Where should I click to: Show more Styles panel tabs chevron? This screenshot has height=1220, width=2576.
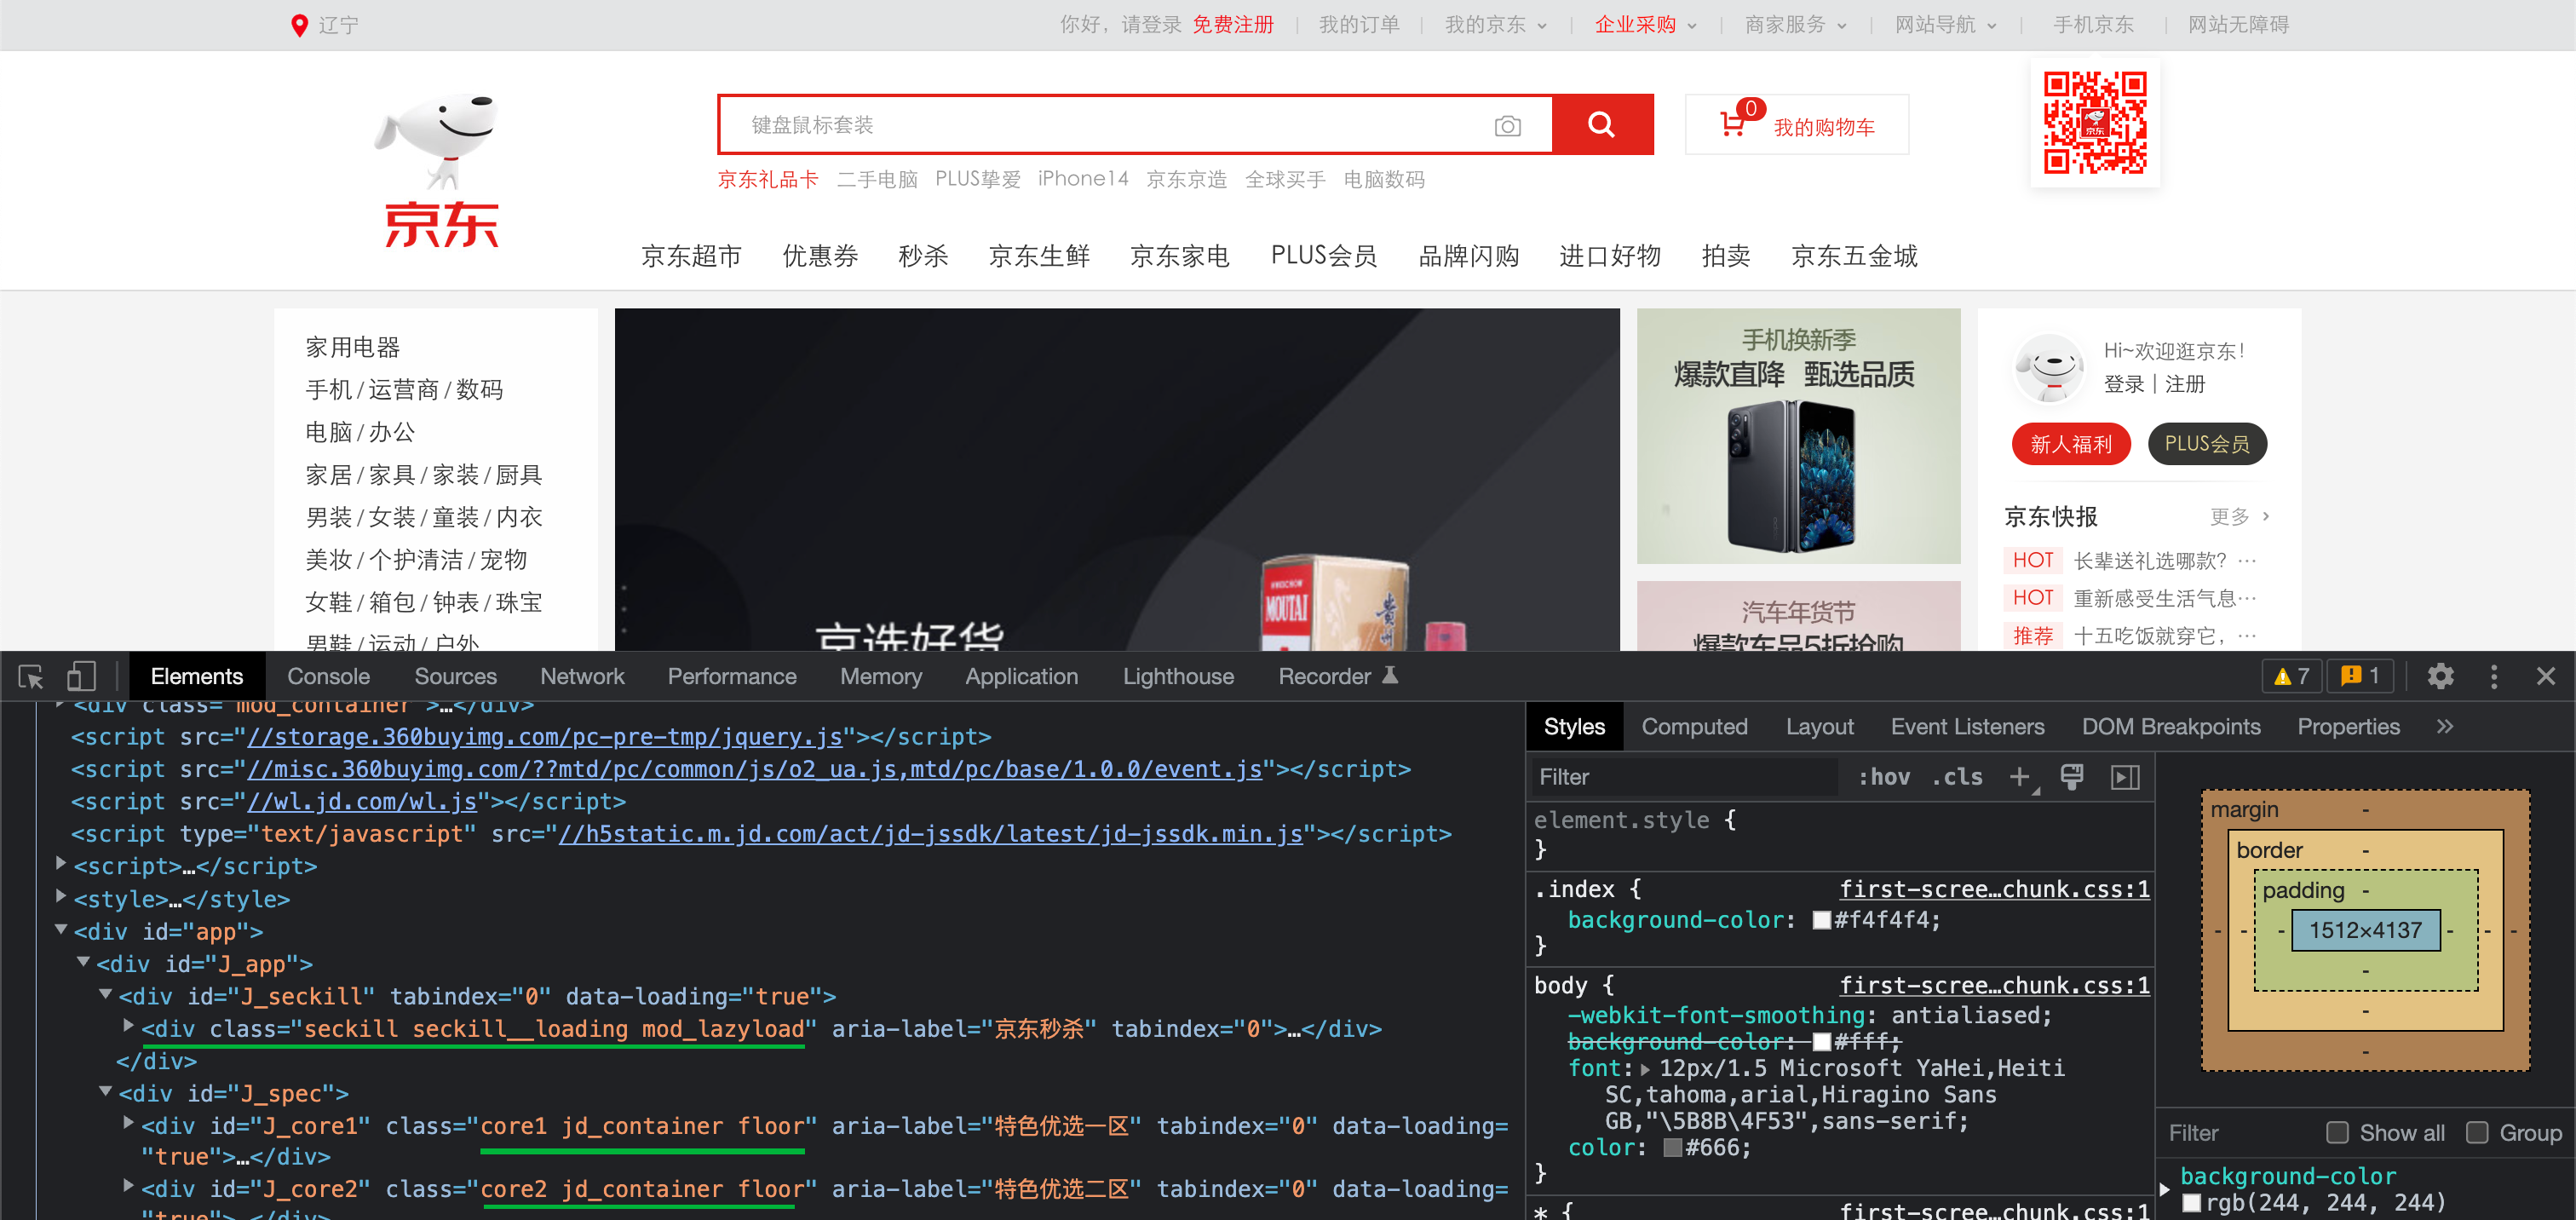pos(2444,727)
